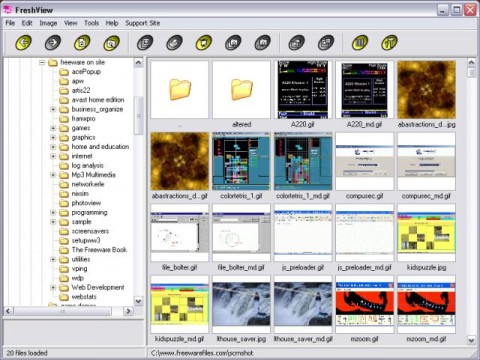Select the kidspuzzle.jpg thumbnail
The width and height of the screenshot is (480, 360).
426,233
